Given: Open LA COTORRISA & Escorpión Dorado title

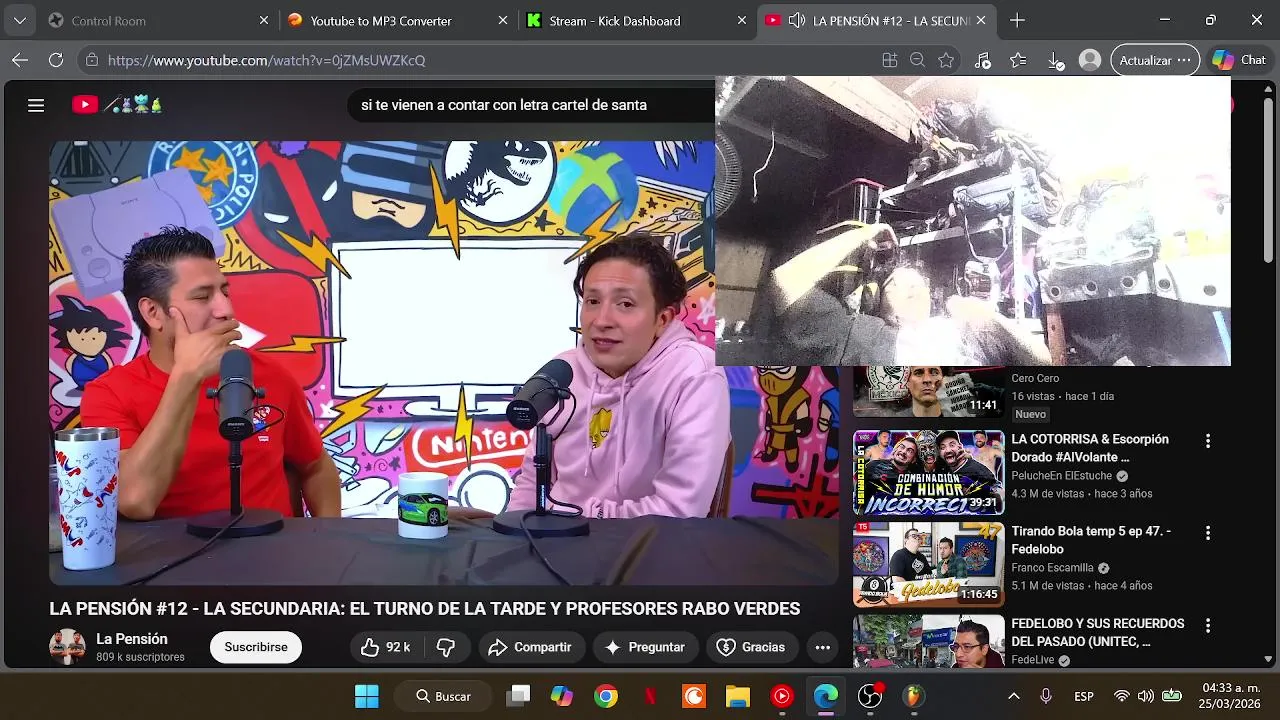Looking at the screenshot, I should pyautogui.click(x=1090, y=448).
